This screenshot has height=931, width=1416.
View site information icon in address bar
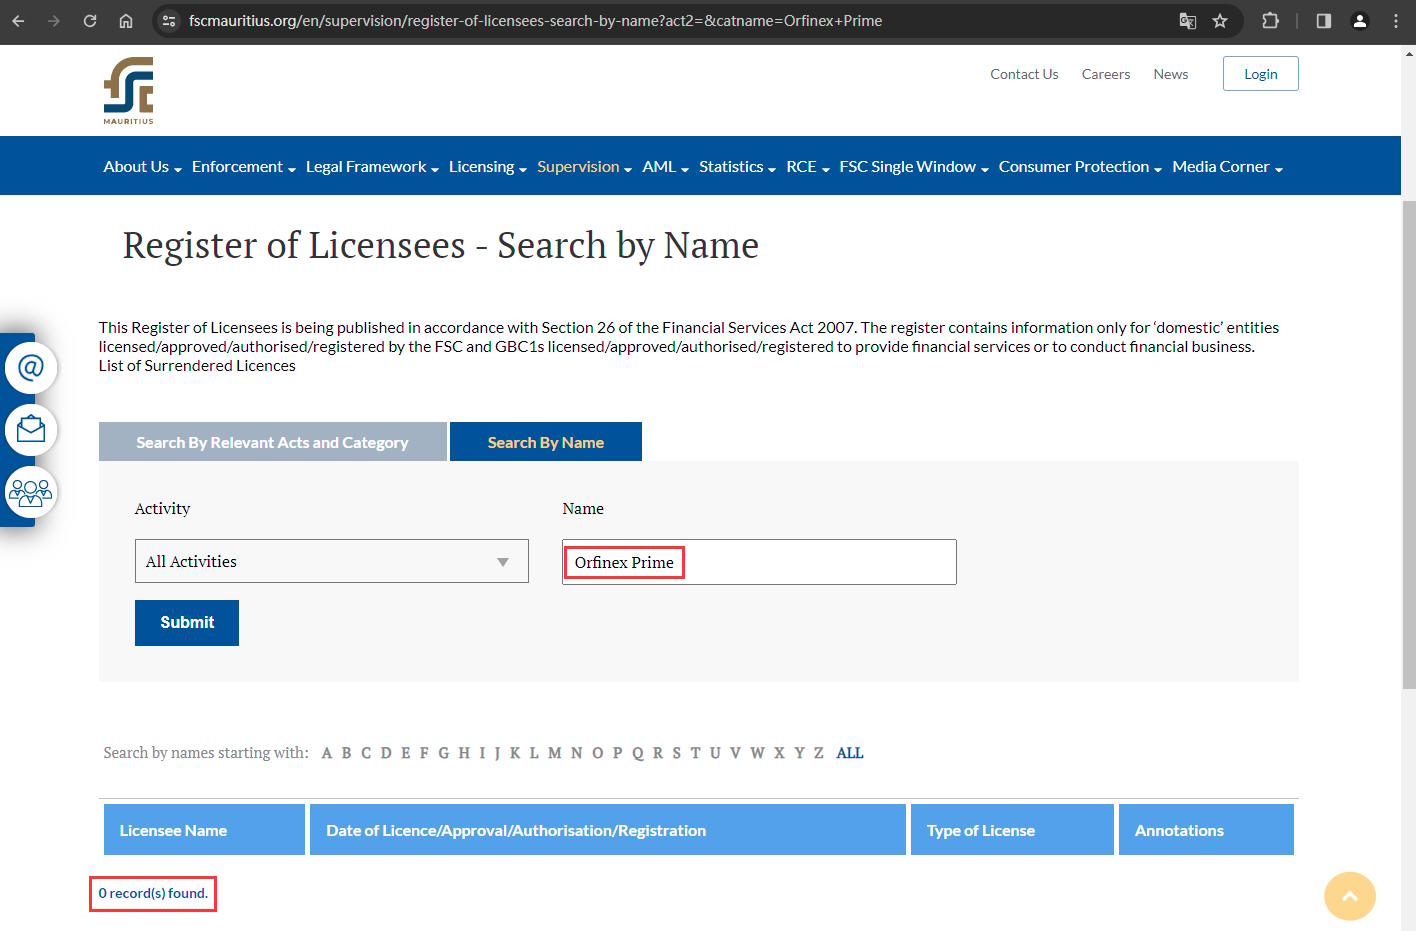point(169,20)
